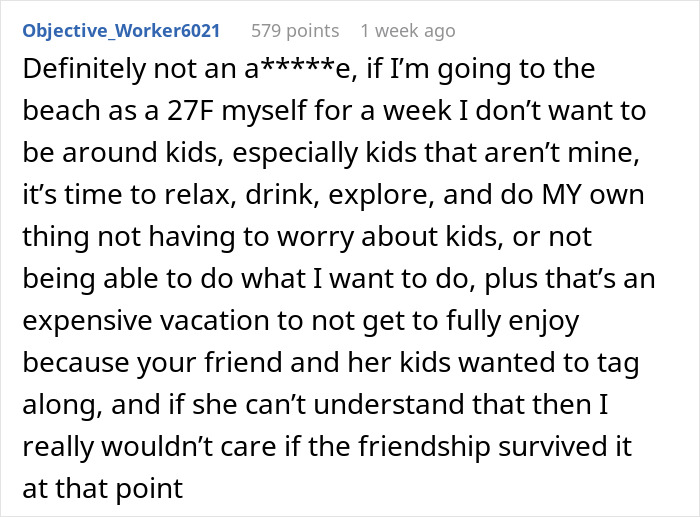The height and width of the screenshot is (517, 700).
Task: Click the word 'Definitely' starting the comment
Action: click(x=84, y=69)
